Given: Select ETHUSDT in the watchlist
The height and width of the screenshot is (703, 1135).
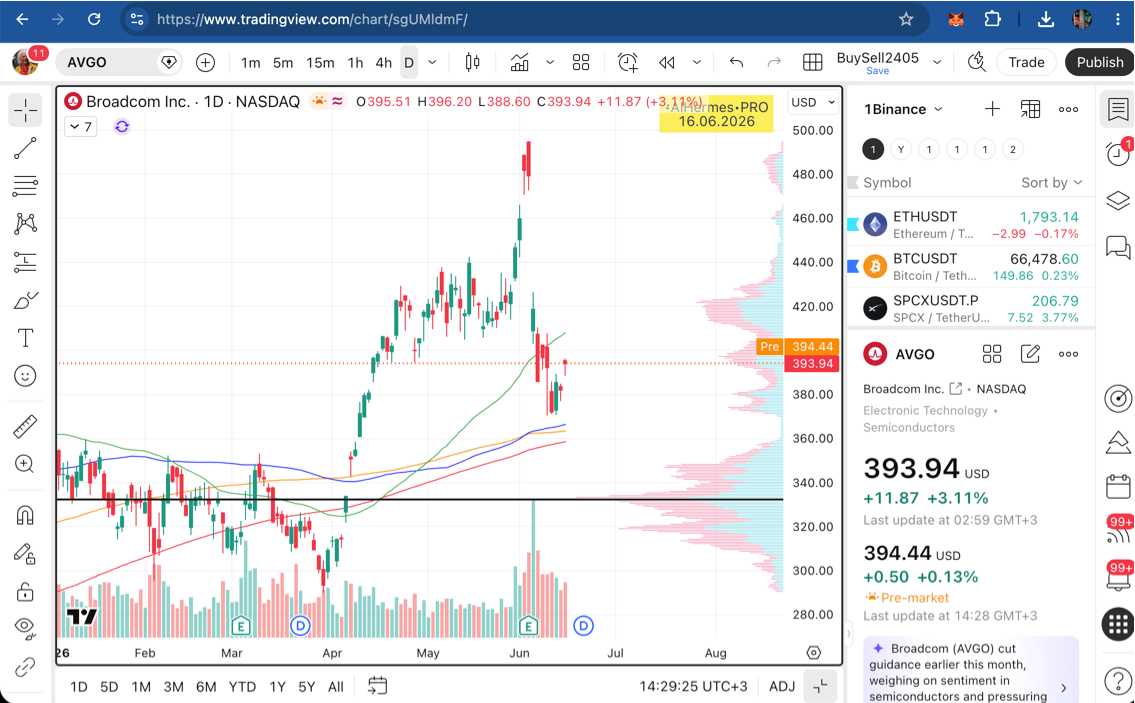Looking at the screenshot, I should (x=971, y=225).
